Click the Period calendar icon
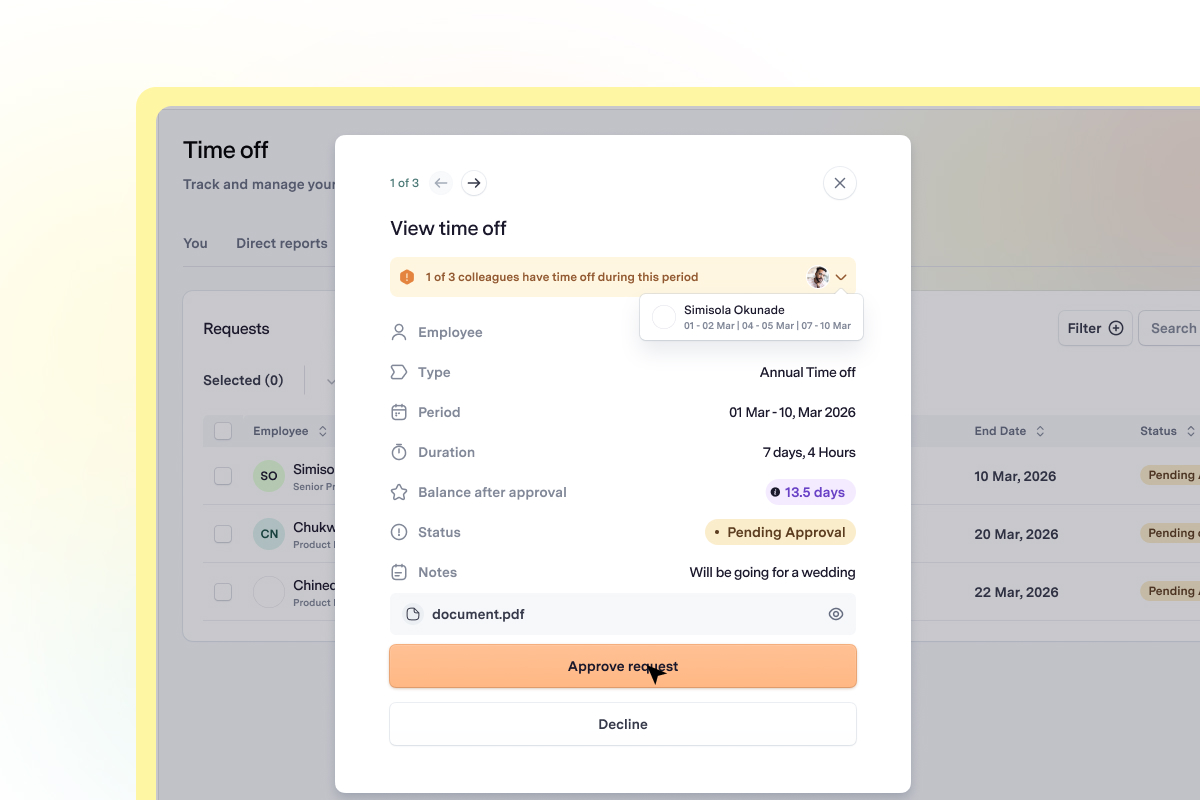This screenshot has width=1200, height=800. (x=399, y=412)
